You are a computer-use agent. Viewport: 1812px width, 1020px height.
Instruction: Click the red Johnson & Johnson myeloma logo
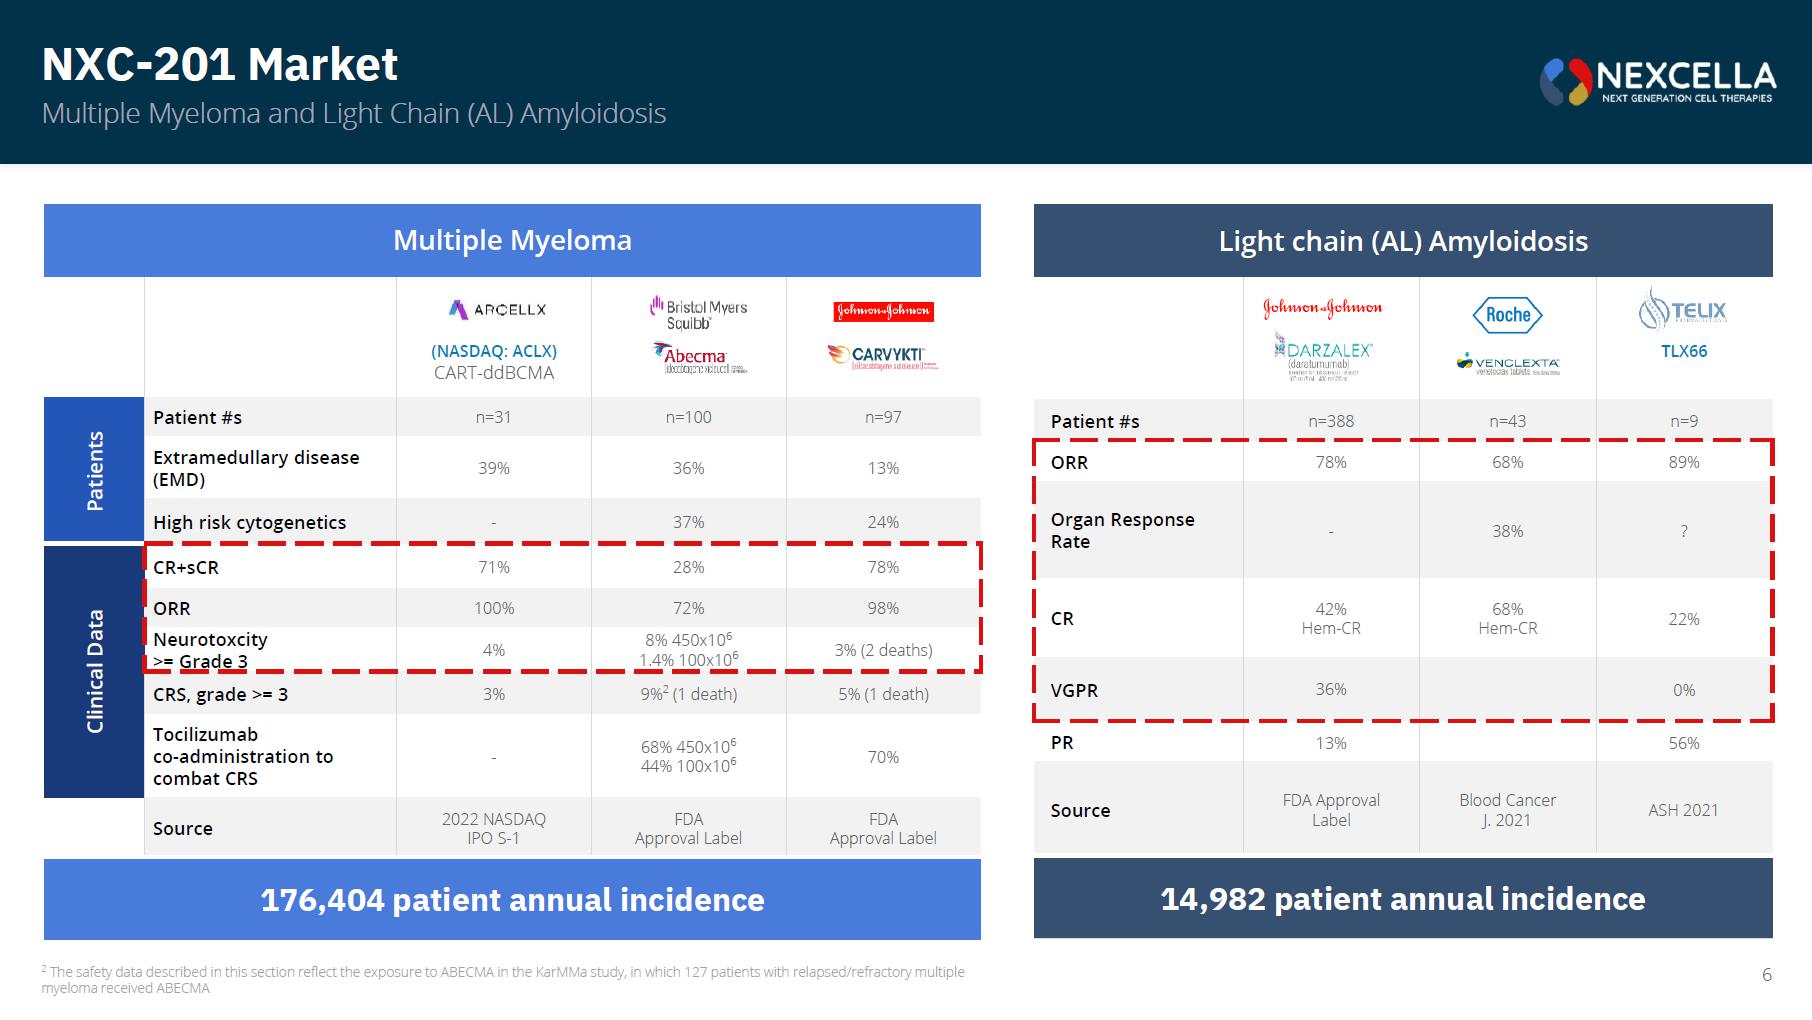click(x=883, y=311)
